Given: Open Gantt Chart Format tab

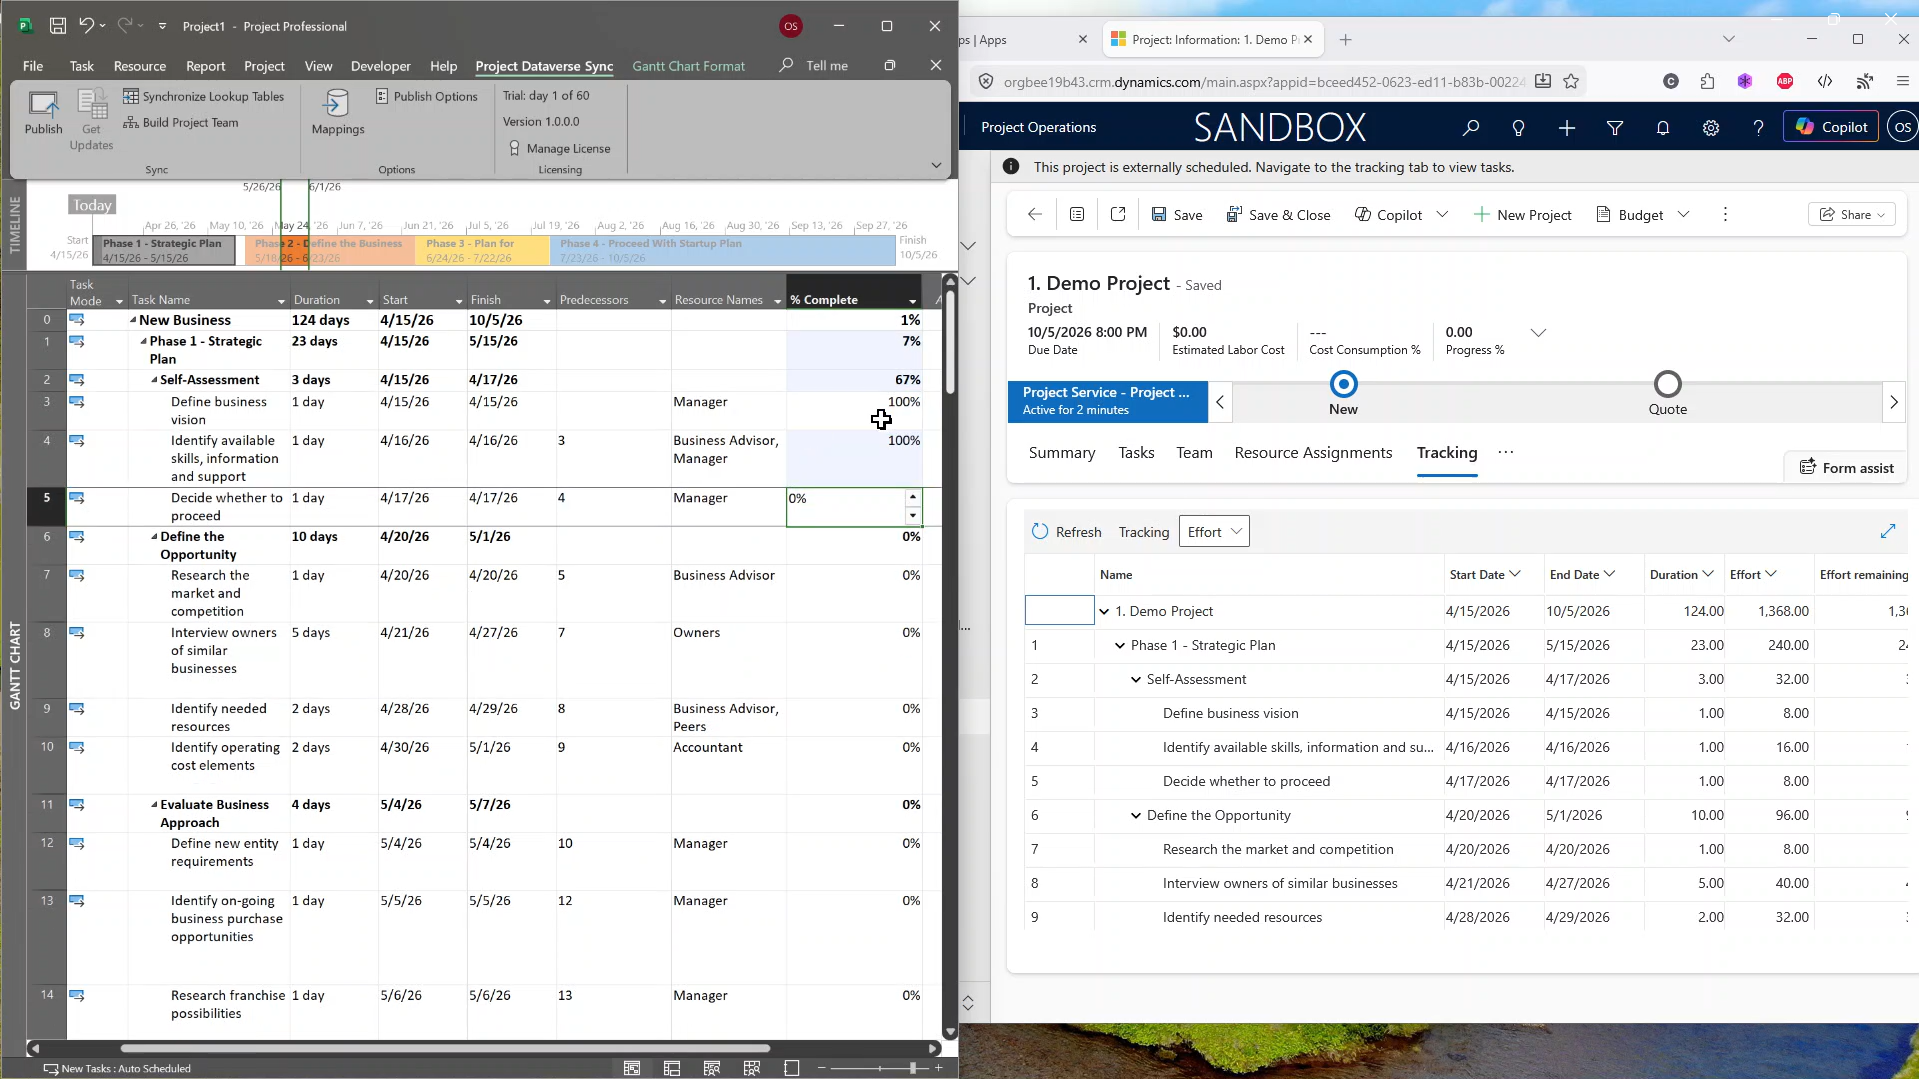Looking at the screenshot, I should click(x=688, y=66).
